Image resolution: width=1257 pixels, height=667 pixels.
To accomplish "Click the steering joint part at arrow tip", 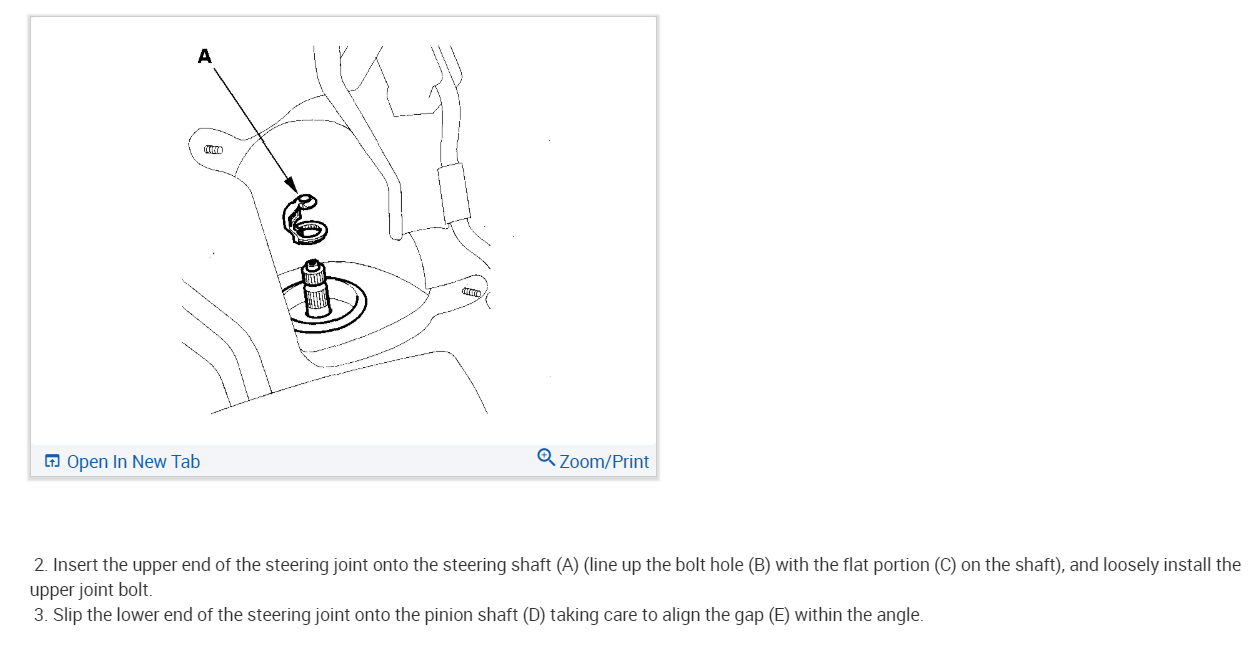I will (304, 219).
